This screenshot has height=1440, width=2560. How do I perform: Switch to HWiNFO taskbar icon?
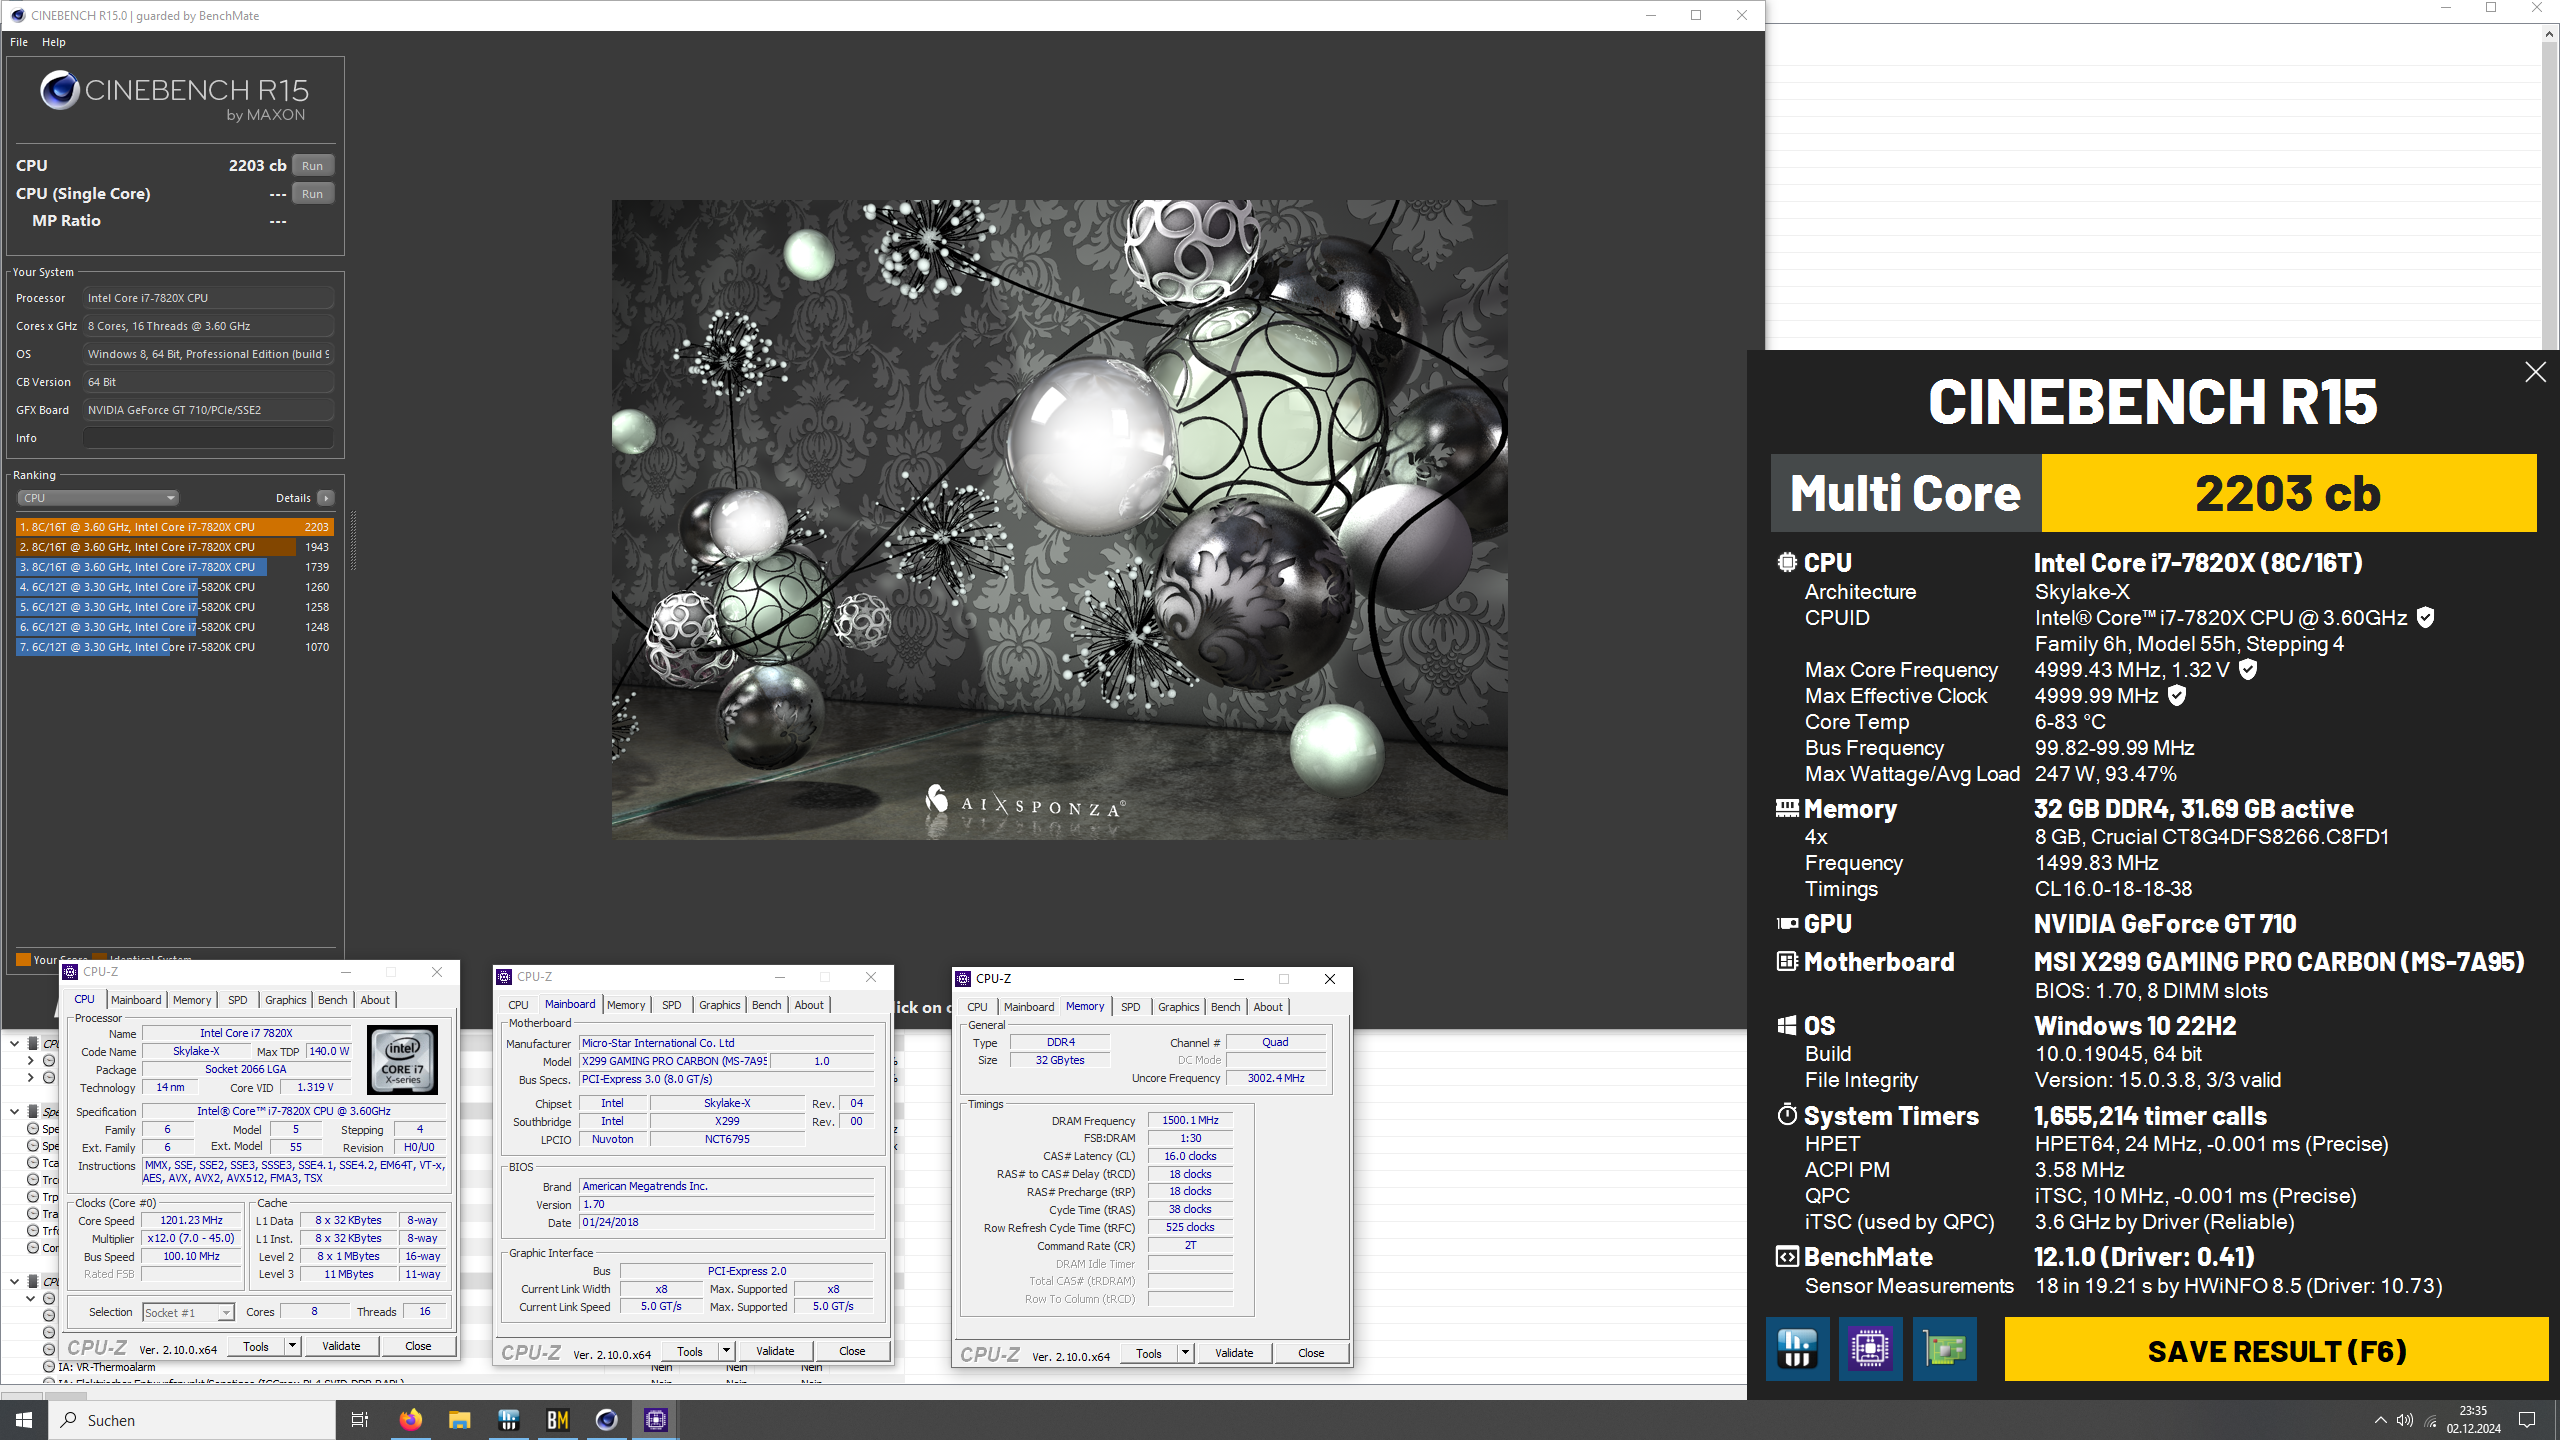508,1420
